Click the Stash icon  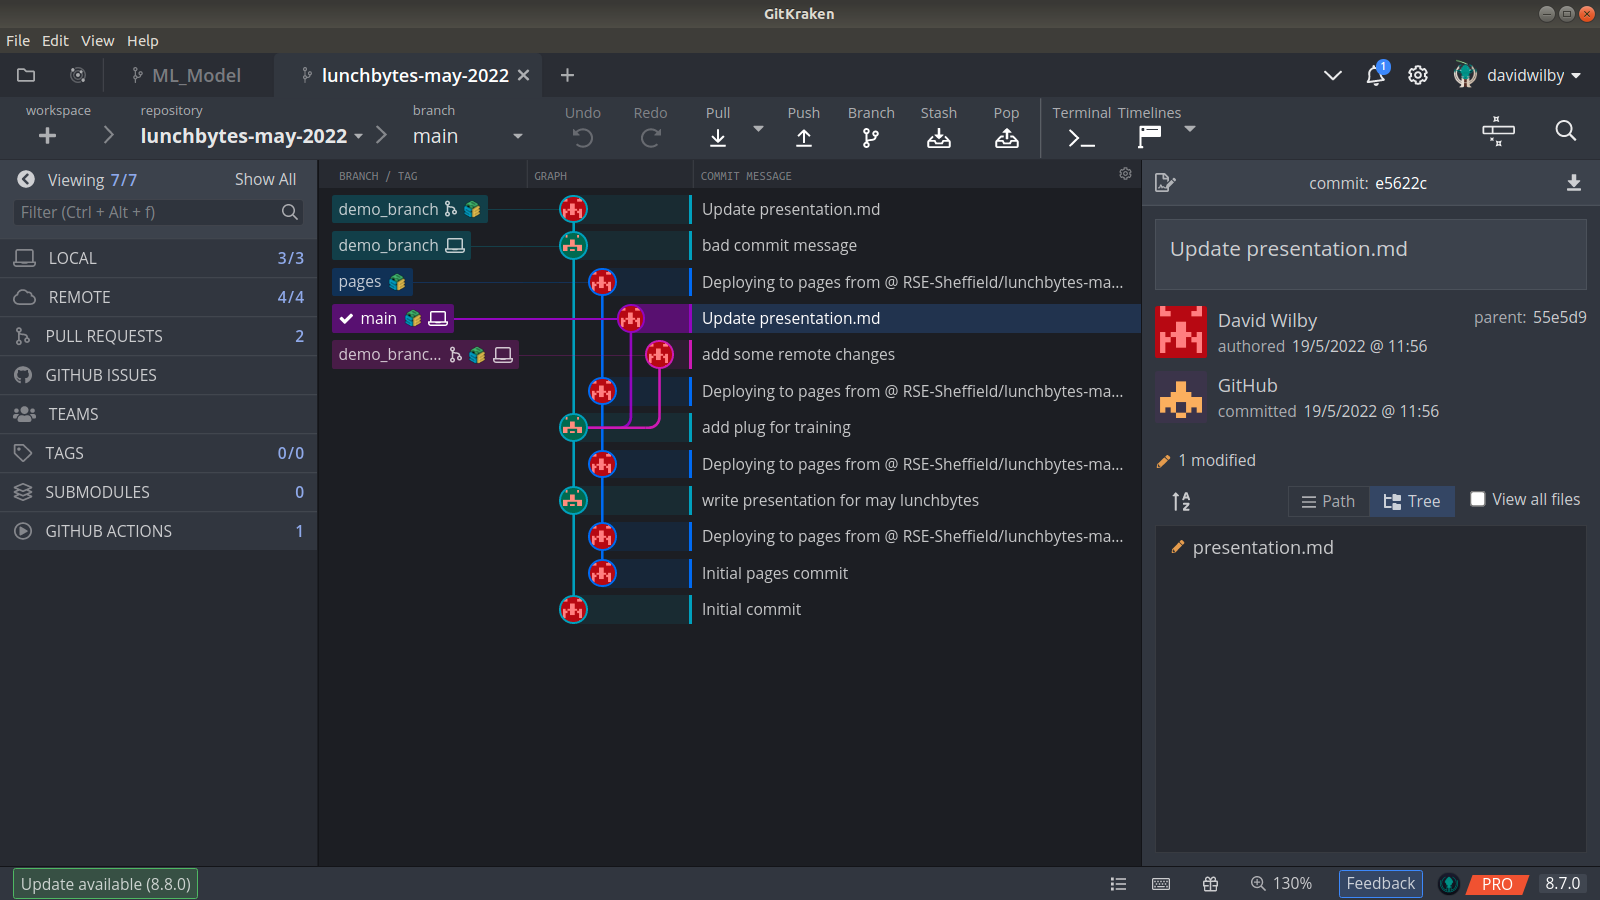pos(939,138)
